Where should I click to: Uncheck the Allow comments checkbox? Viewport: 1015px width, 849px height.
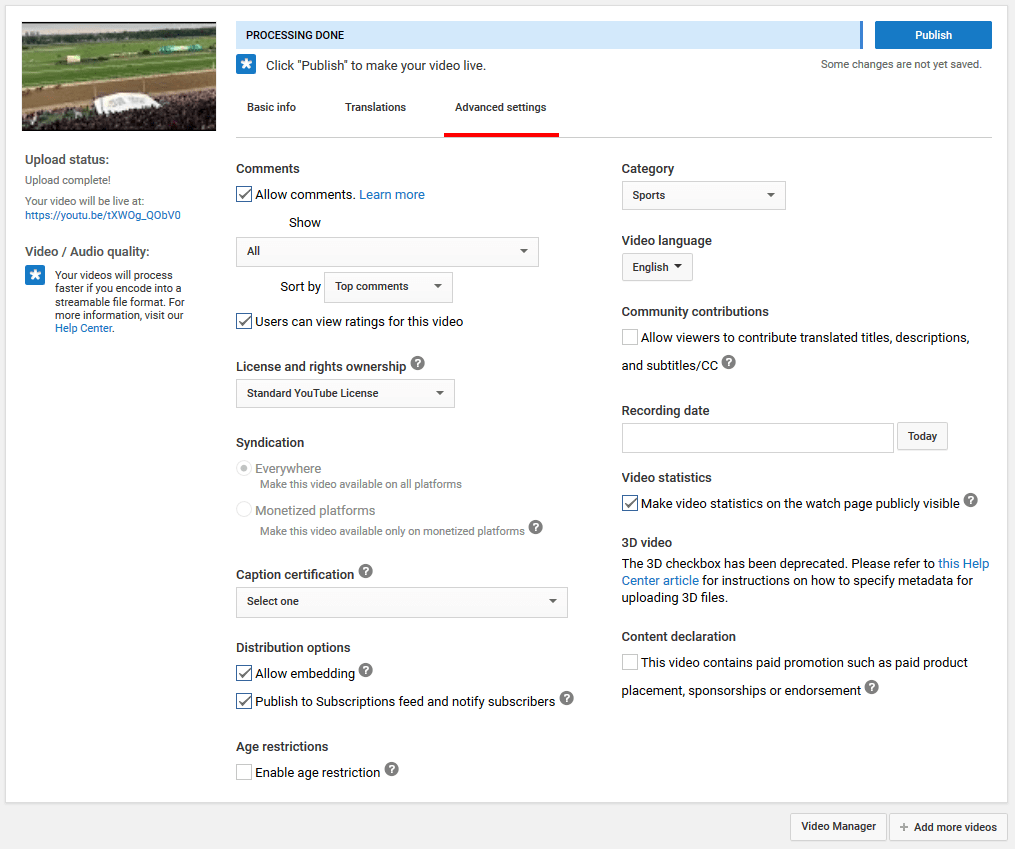(244, 194)
